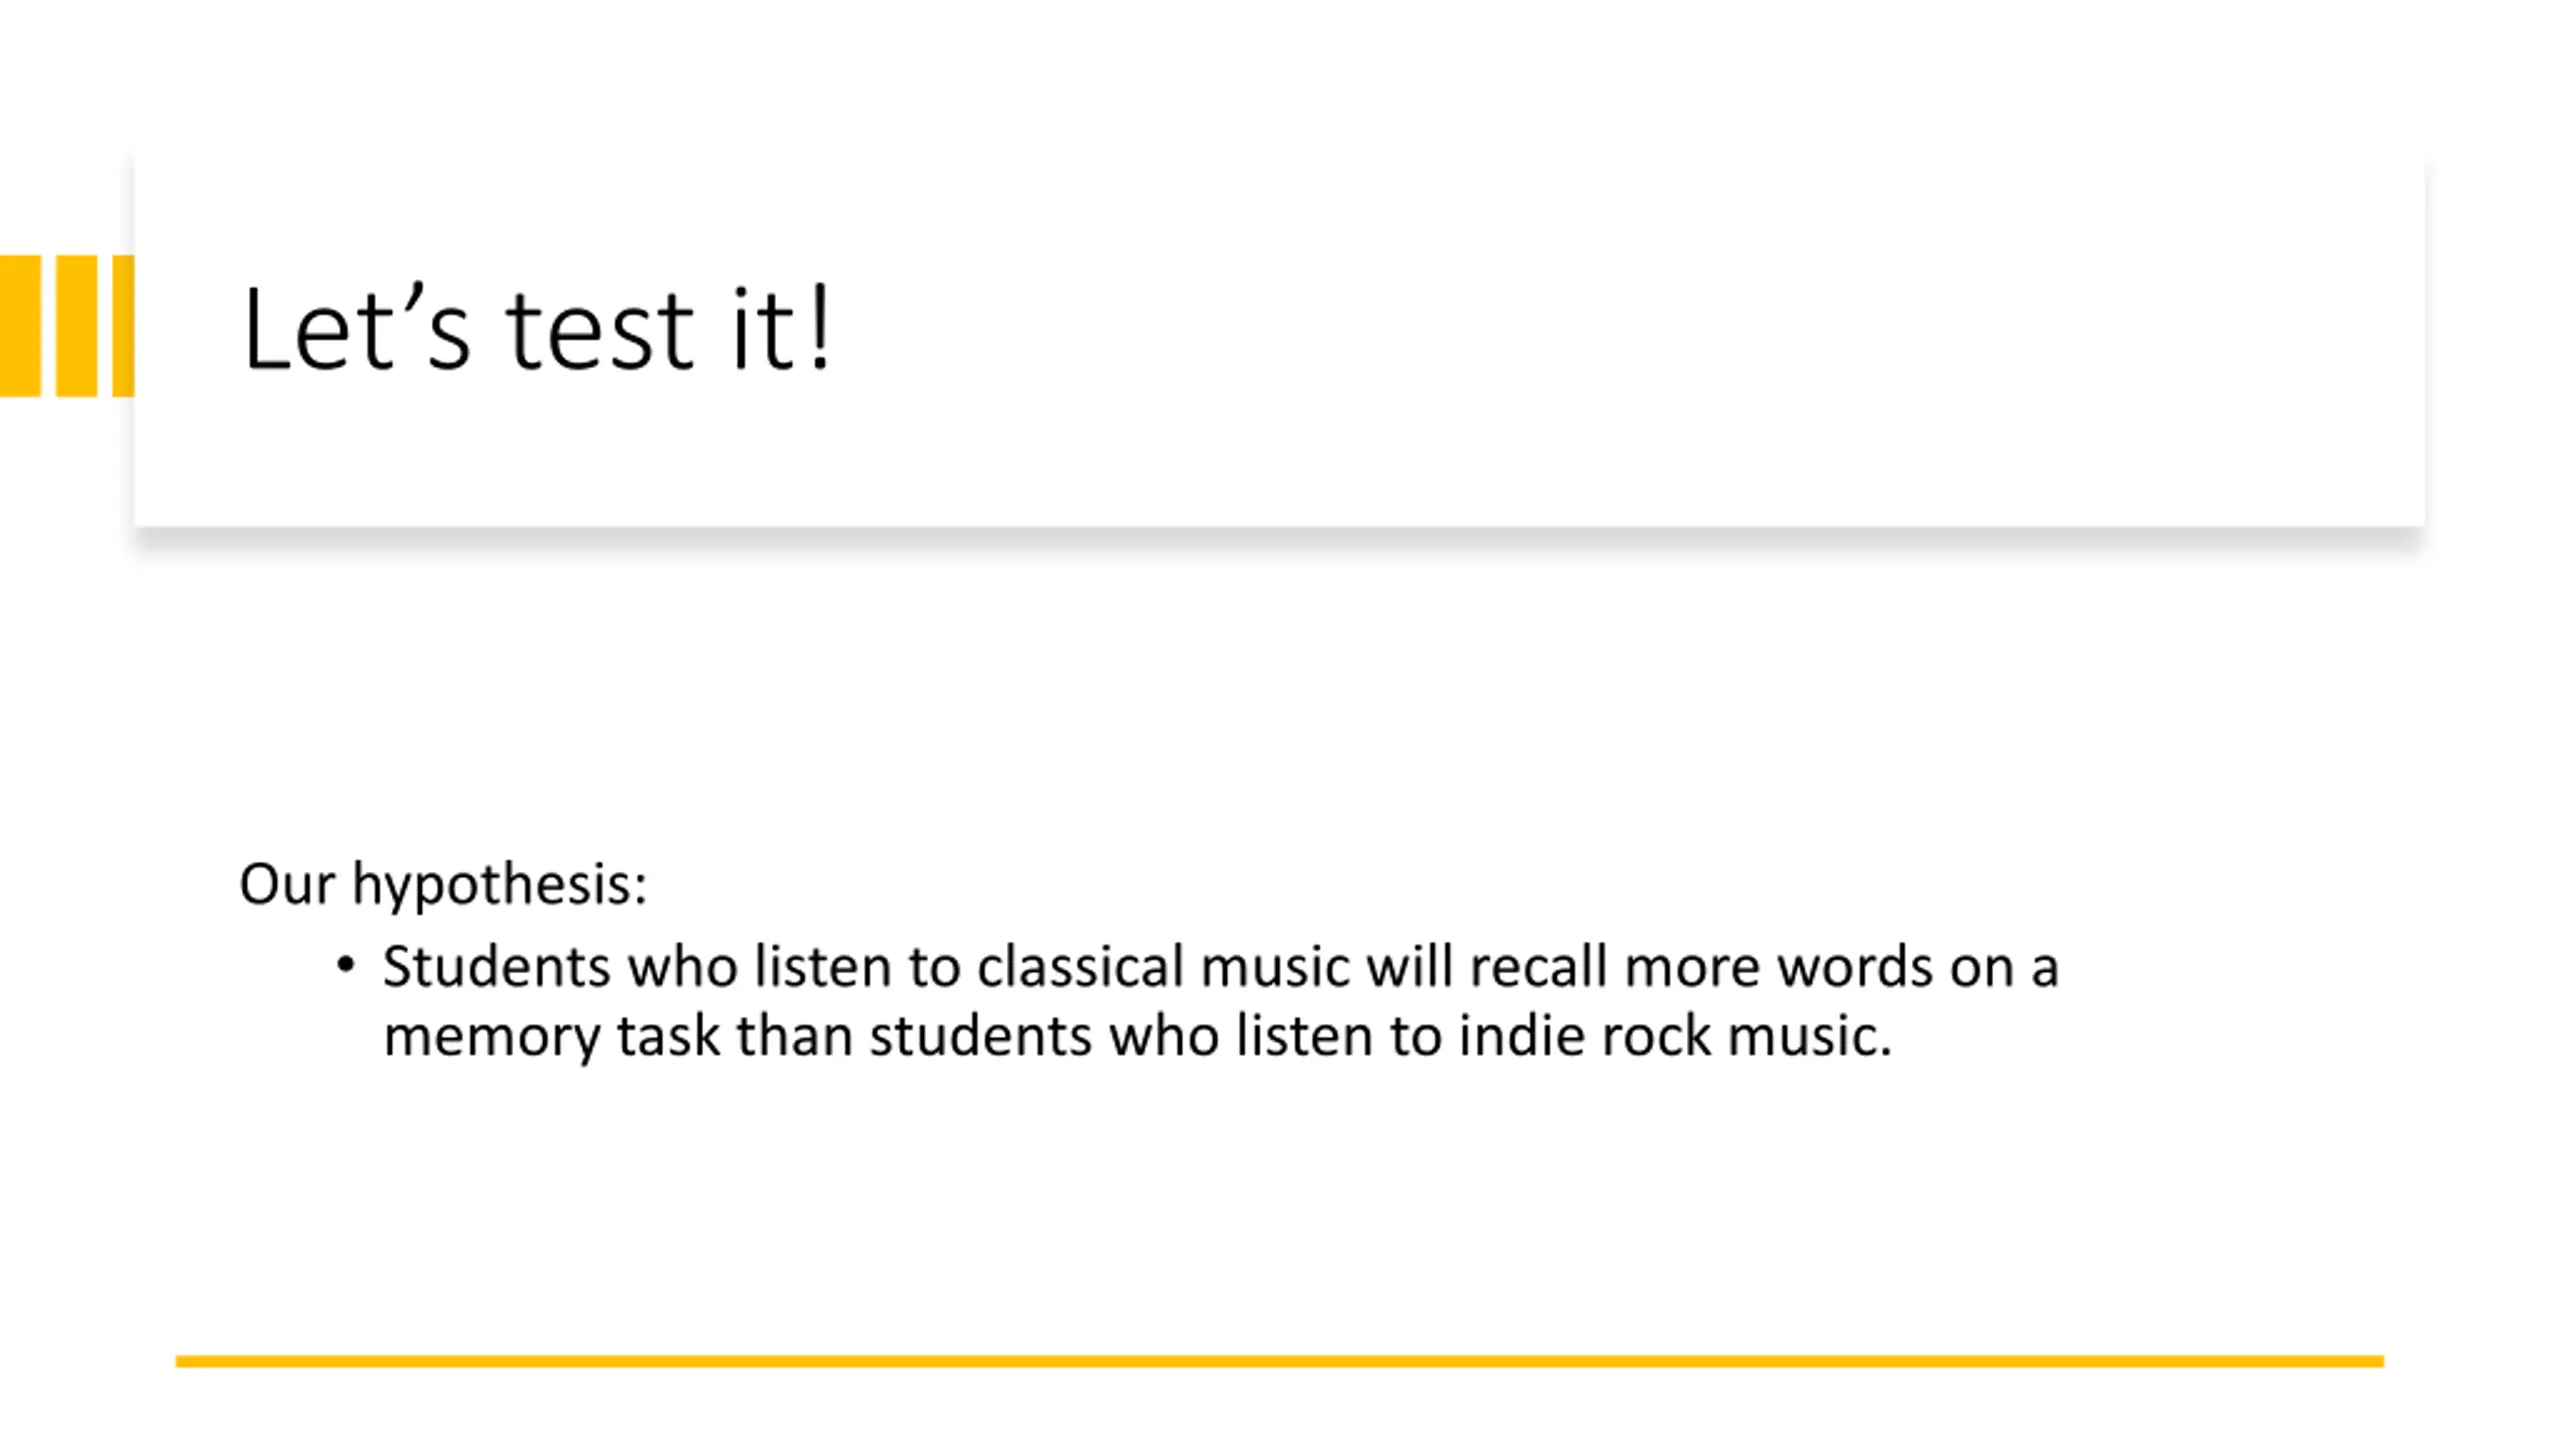Screen dimensions: 2560x1440
Task: Click the bullet point marker before "Students"
Action: (346, 965)
